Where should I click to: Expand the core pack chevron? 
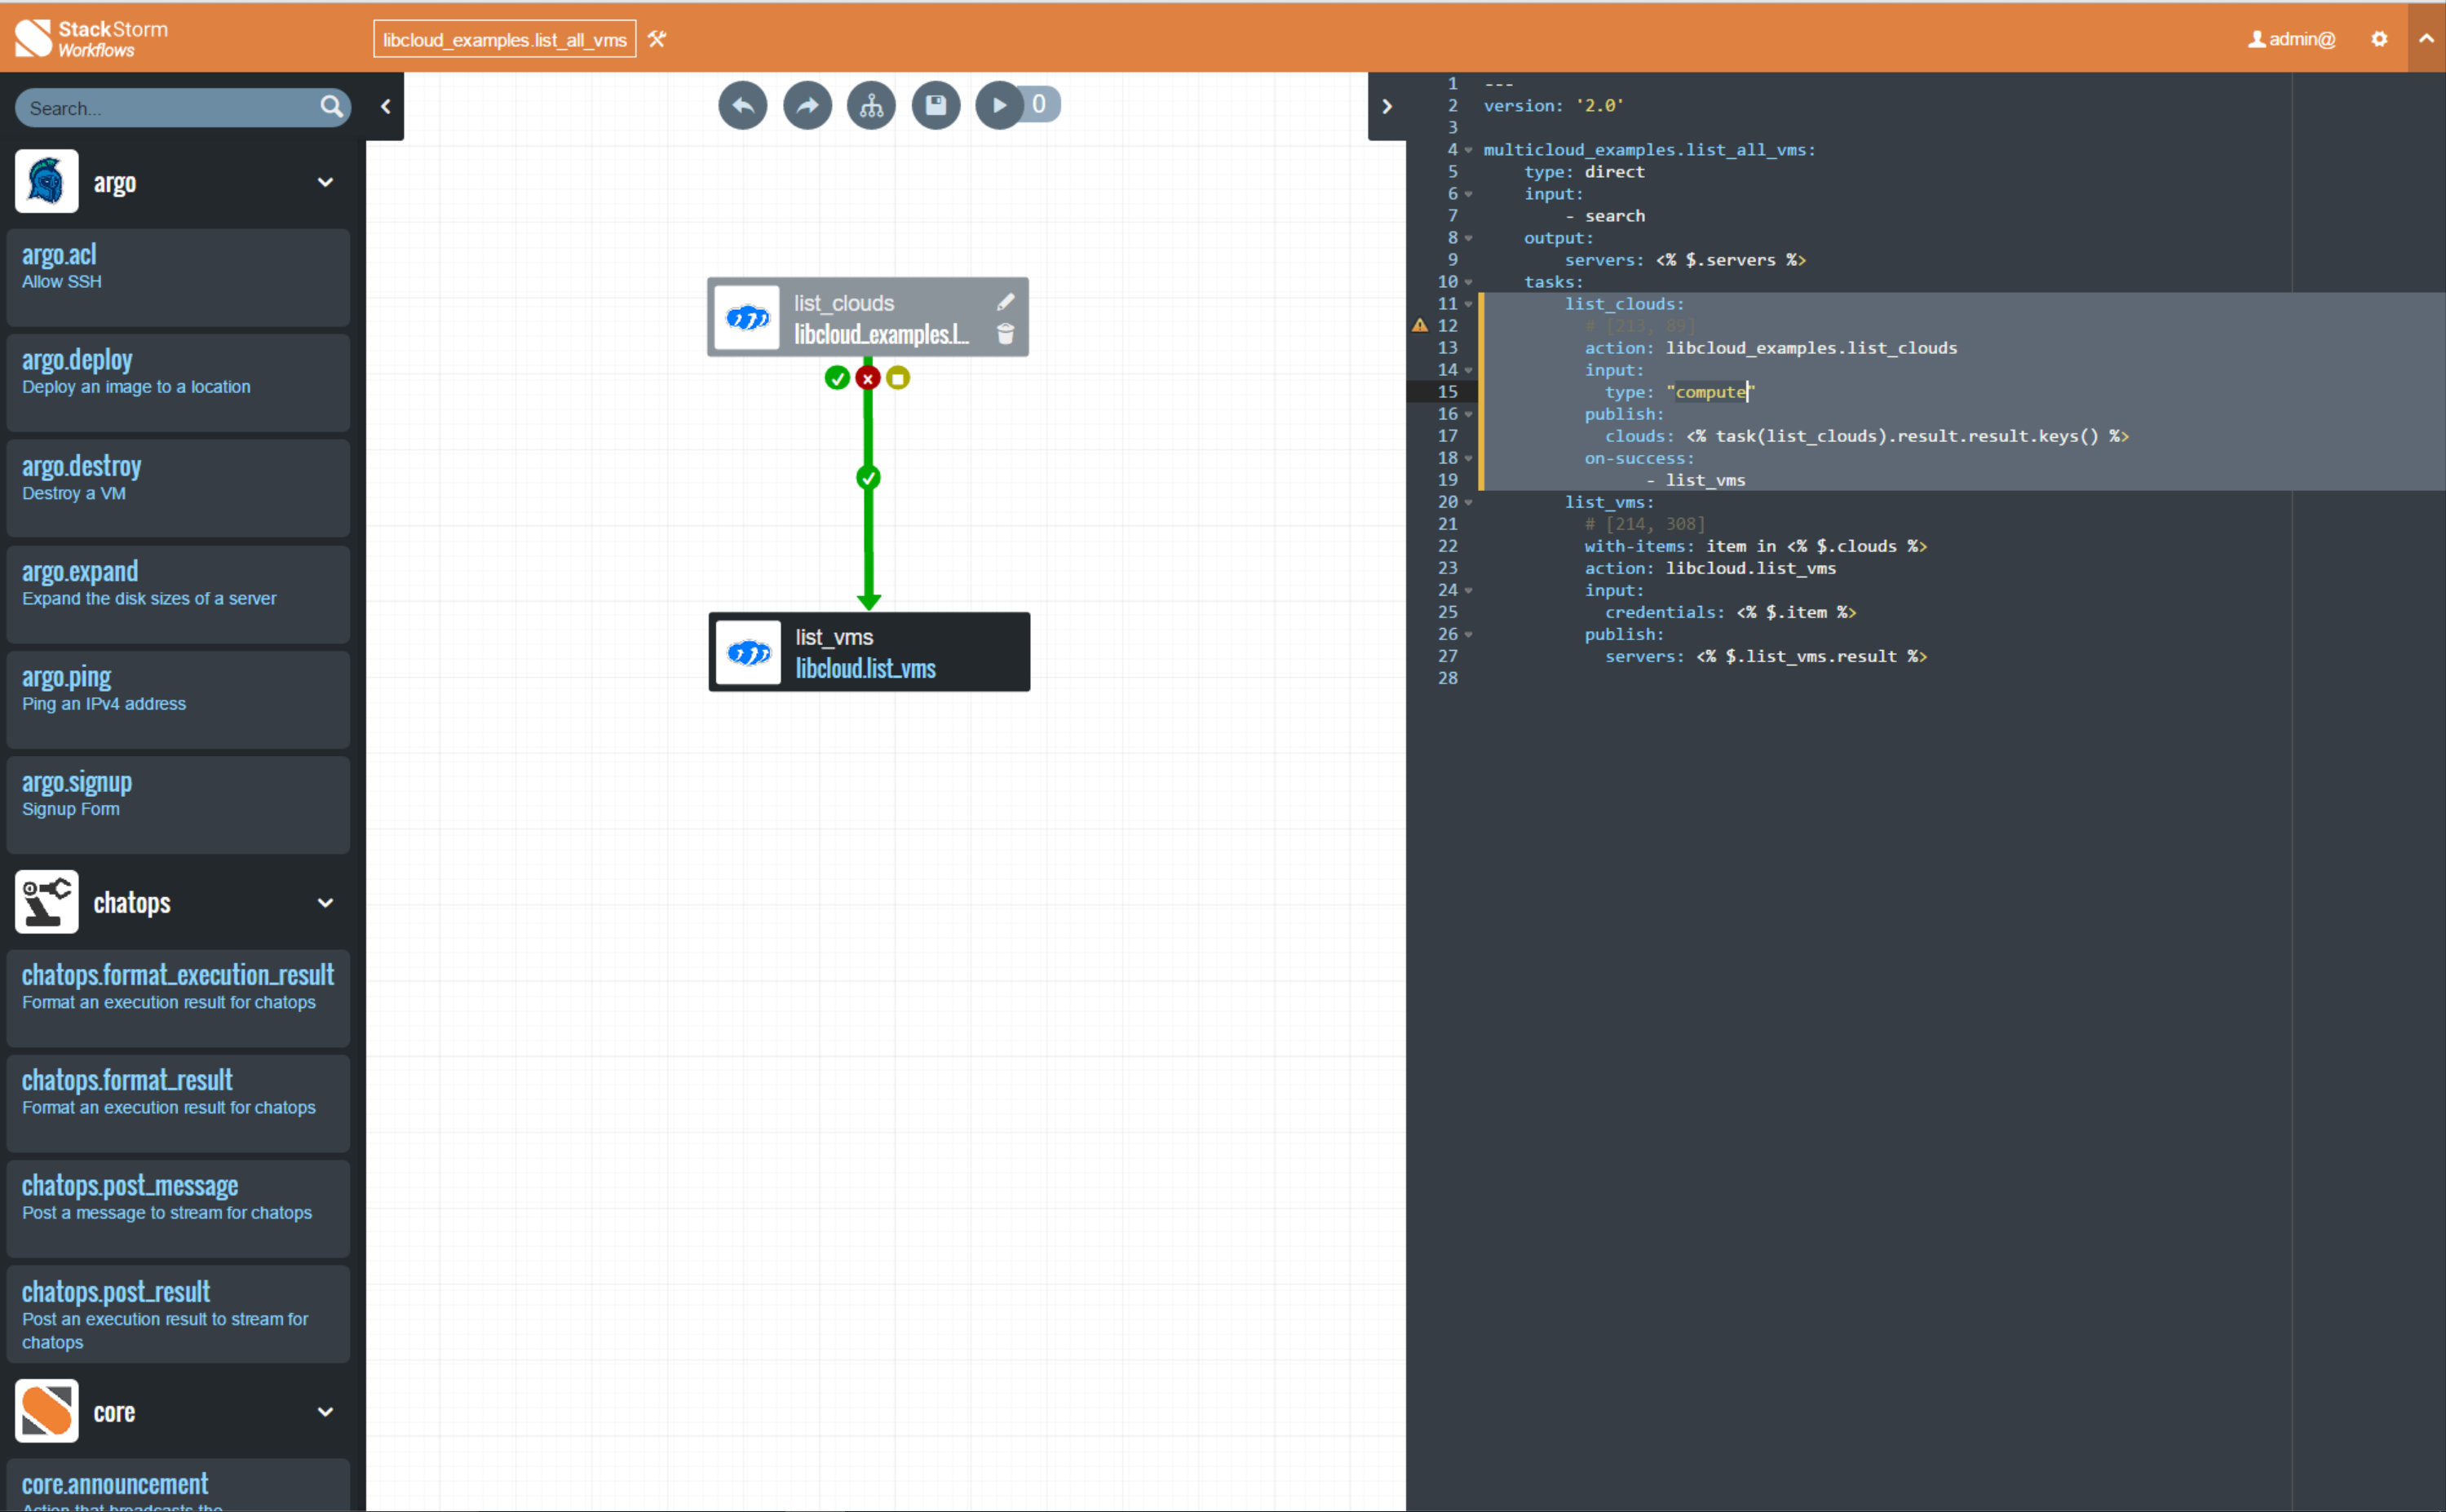pos(325,1411)
